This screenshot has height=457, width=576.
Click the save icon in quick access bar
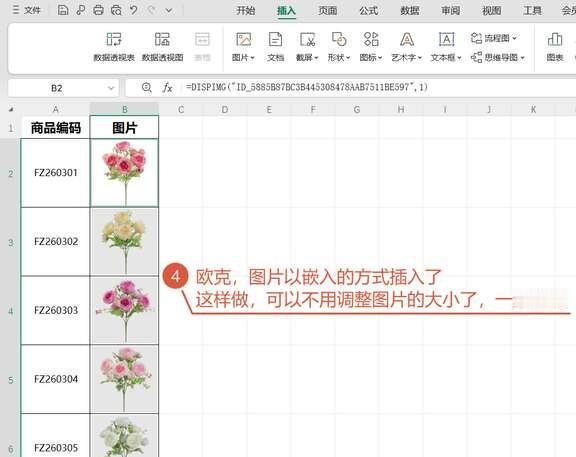click(x=63, y=10)
